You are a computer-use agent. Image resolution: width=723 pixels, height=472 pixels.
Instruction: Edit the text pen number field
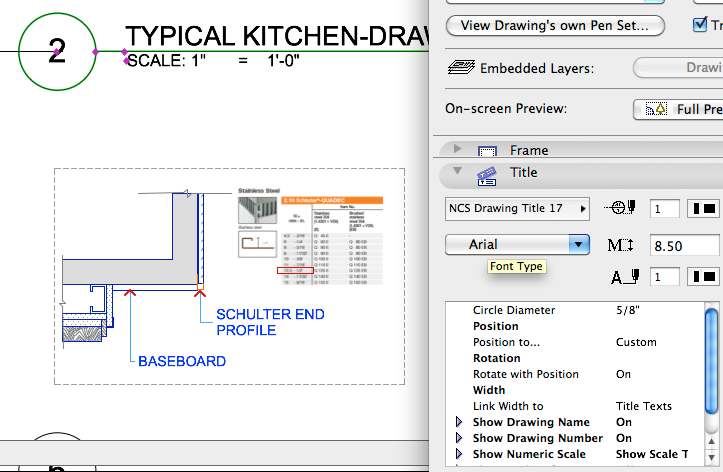[664, 277]
